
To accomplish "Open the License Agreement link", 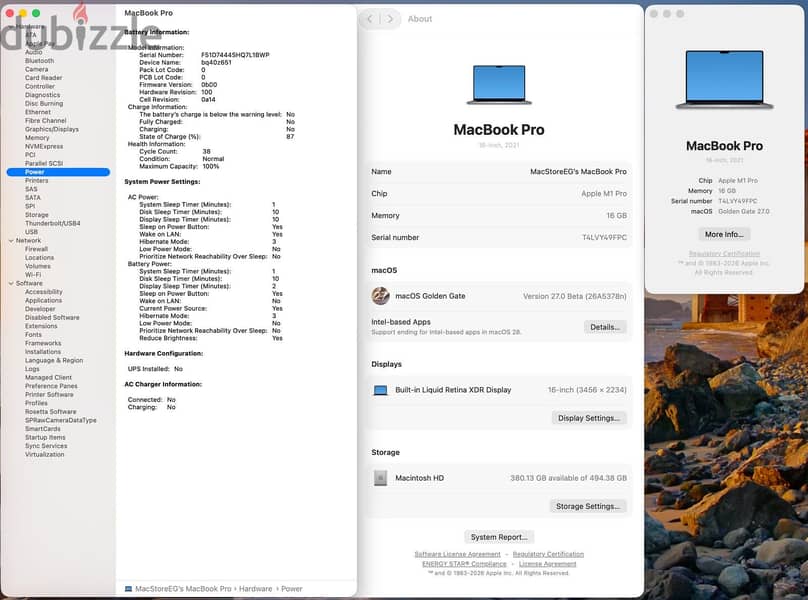I will pos(547,564).
